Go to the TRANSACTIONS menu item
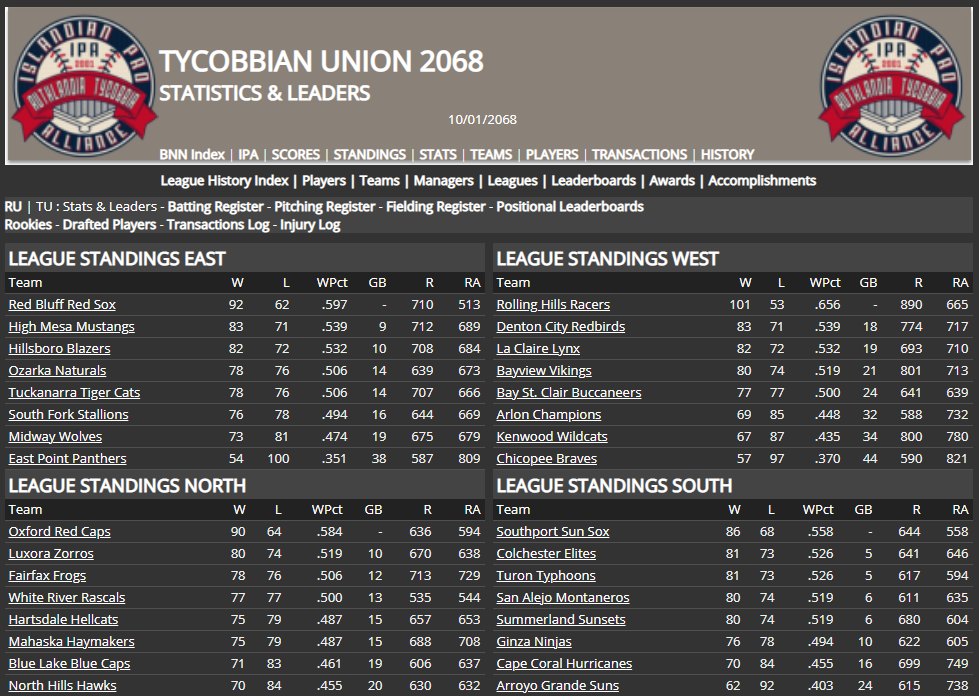Screen dimensions: 979x696 (639, 155)
